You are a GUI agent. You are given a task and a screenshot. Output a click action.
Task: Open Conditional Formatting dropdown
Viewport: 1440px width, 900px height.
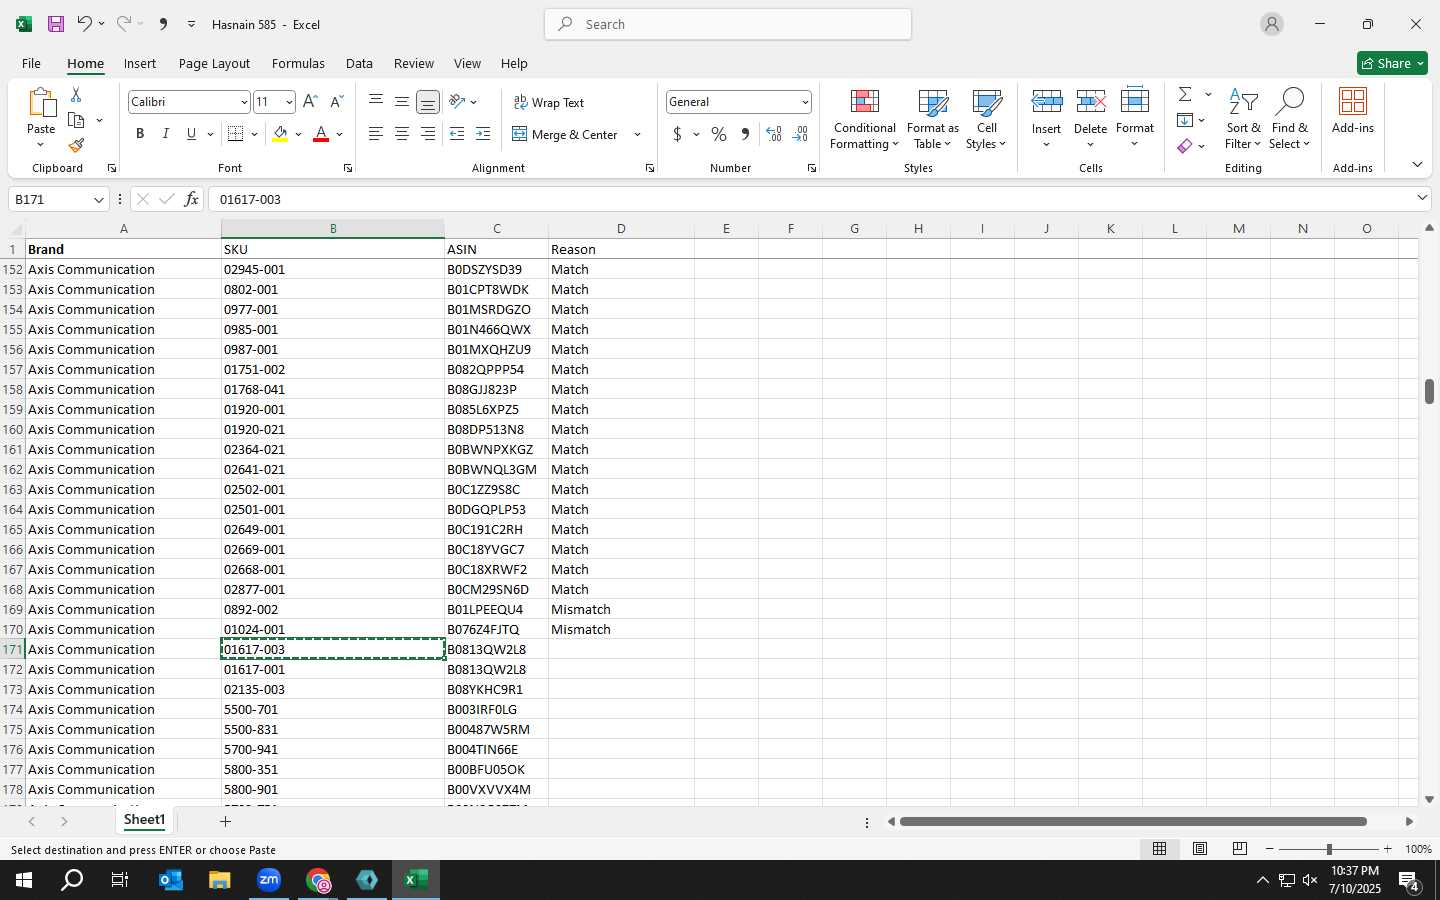tap(865, 119)
